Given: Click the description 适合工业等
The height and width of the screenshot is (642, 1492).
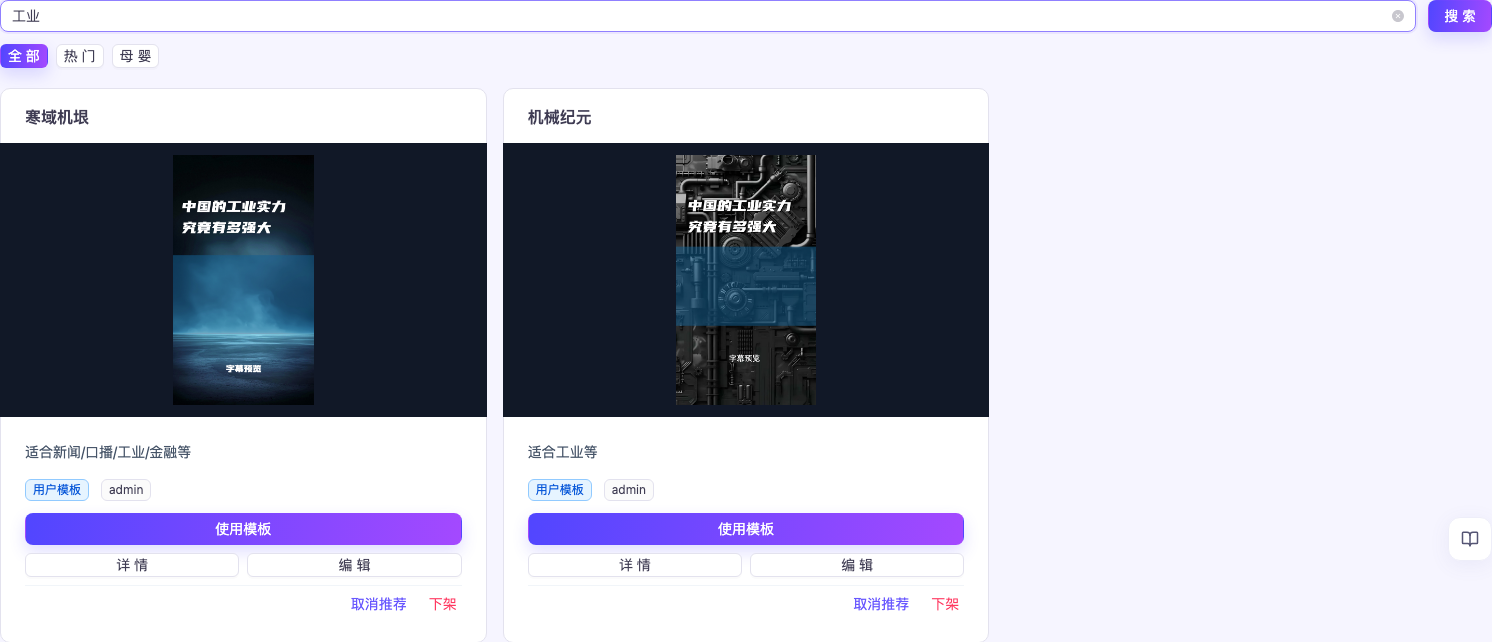Looking at the screenshot, I should click(x=562, y=452).
